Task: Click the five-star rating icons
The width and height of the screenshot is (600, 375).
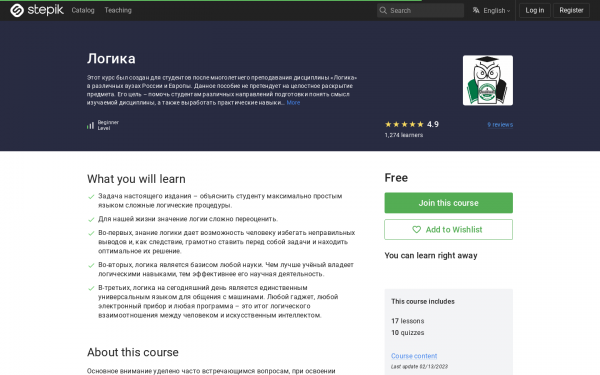Action: pyautogui.click(x=404, y=124)
